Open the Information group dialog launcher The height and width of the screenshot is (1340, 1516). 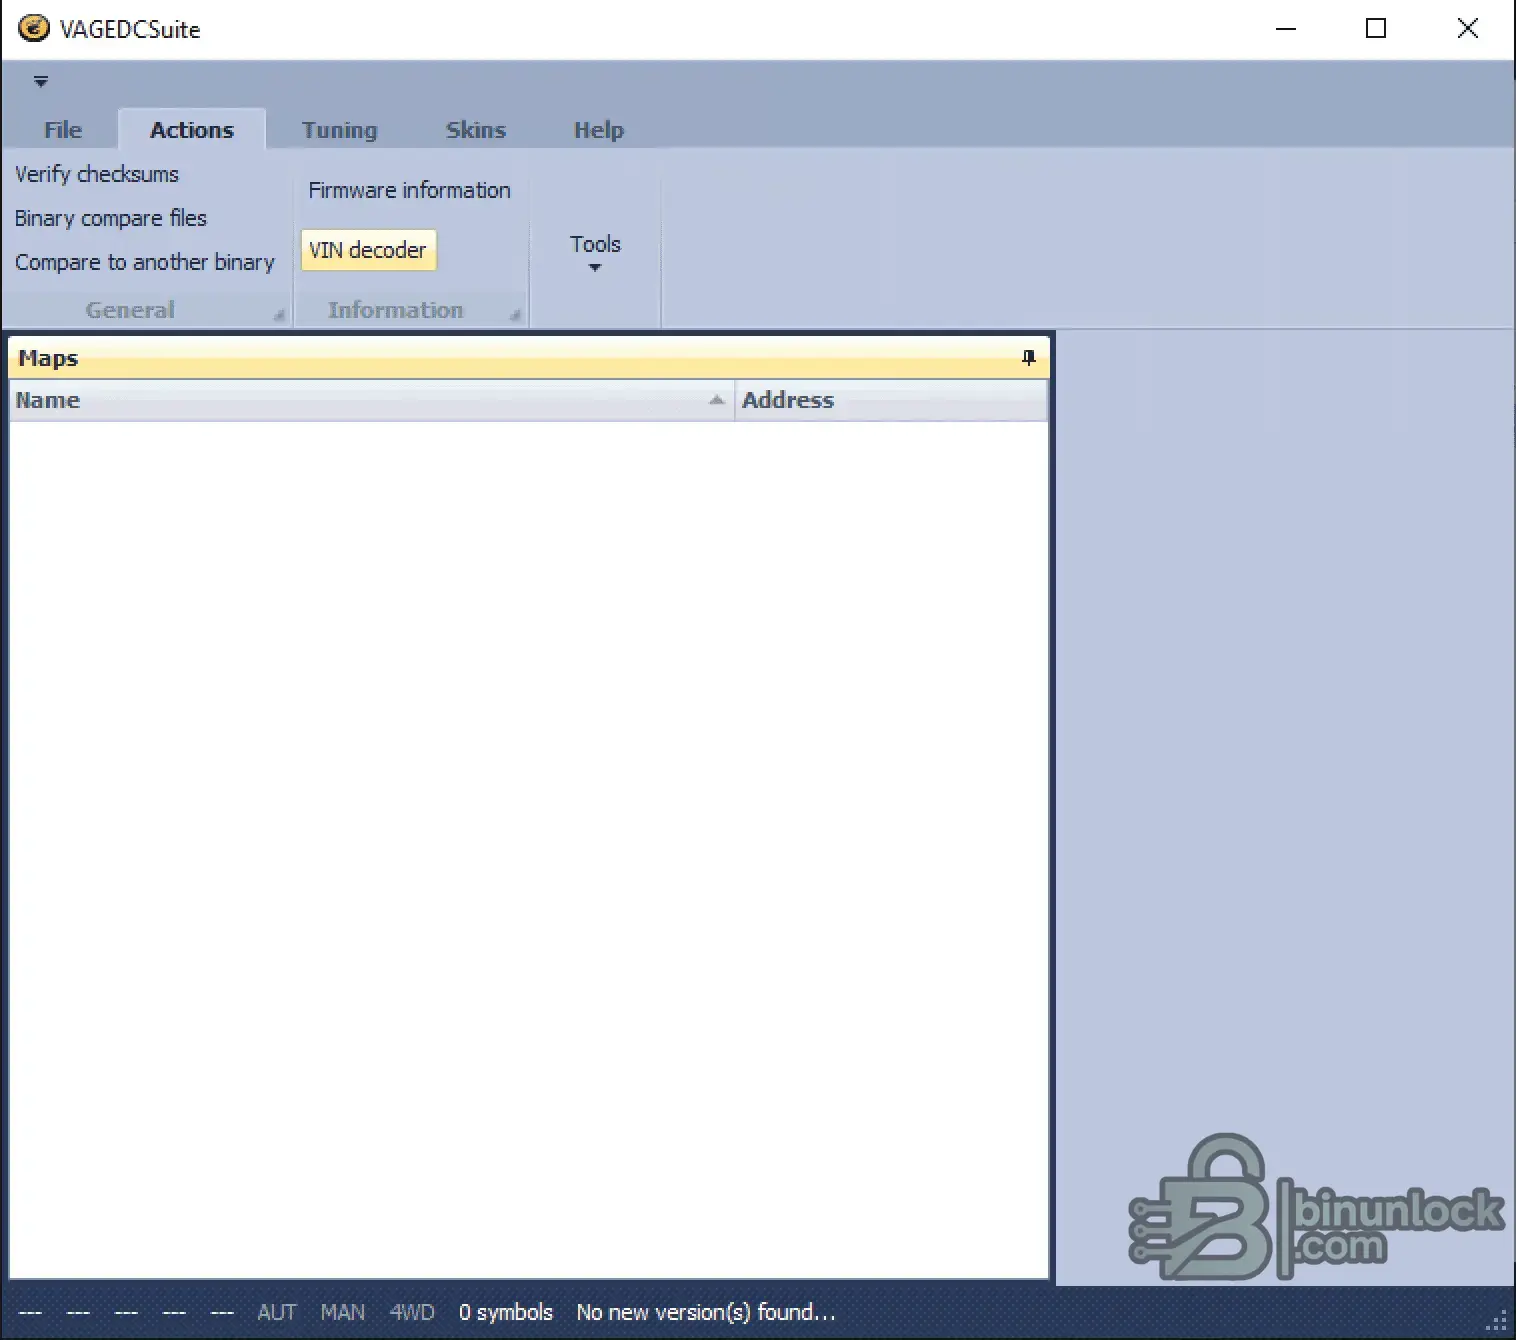click(515, 315)
